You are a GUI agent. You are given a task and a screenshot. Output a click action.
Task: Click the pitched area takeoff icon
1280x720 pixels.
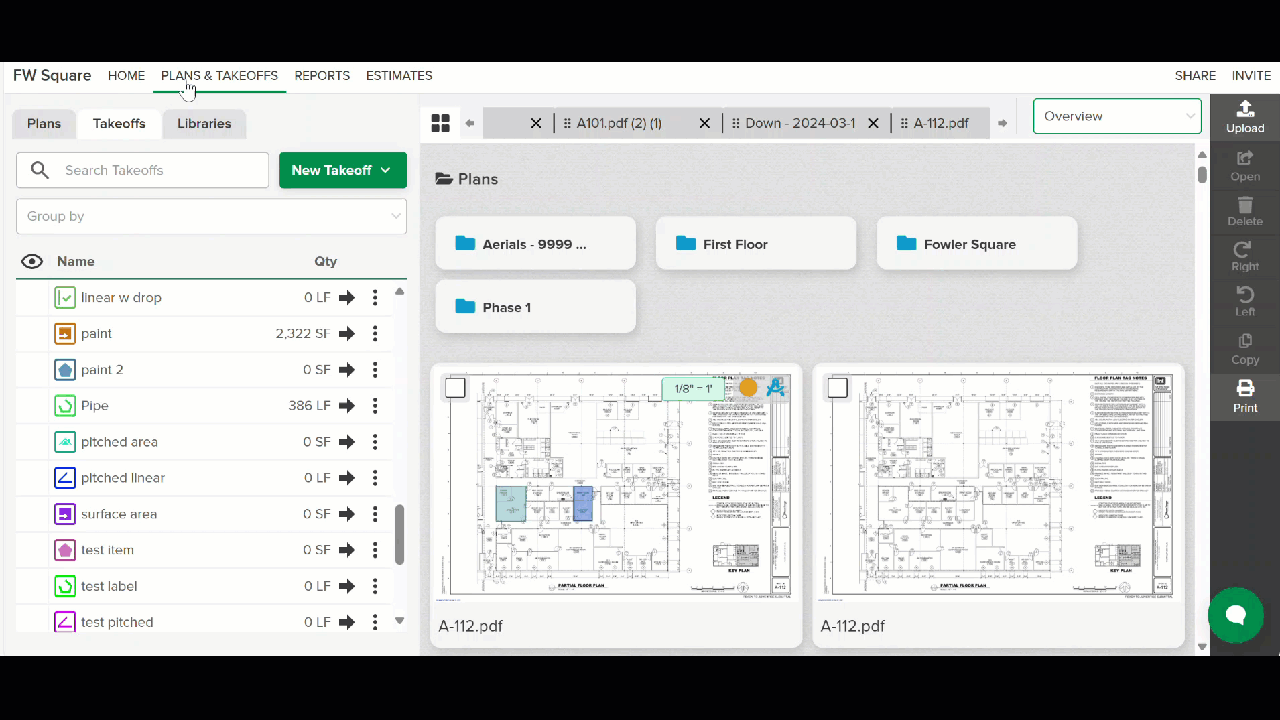pyautogui.click(x=65, y=442)
